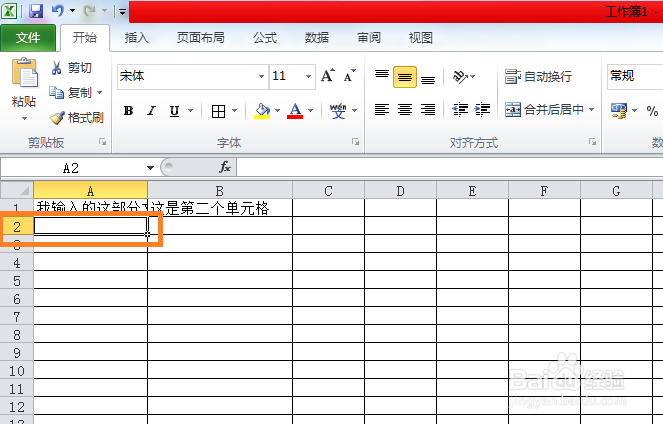Decrease indent icon
Image resolution: width=663 pixels, height=424 pixels.
[460, 110]
